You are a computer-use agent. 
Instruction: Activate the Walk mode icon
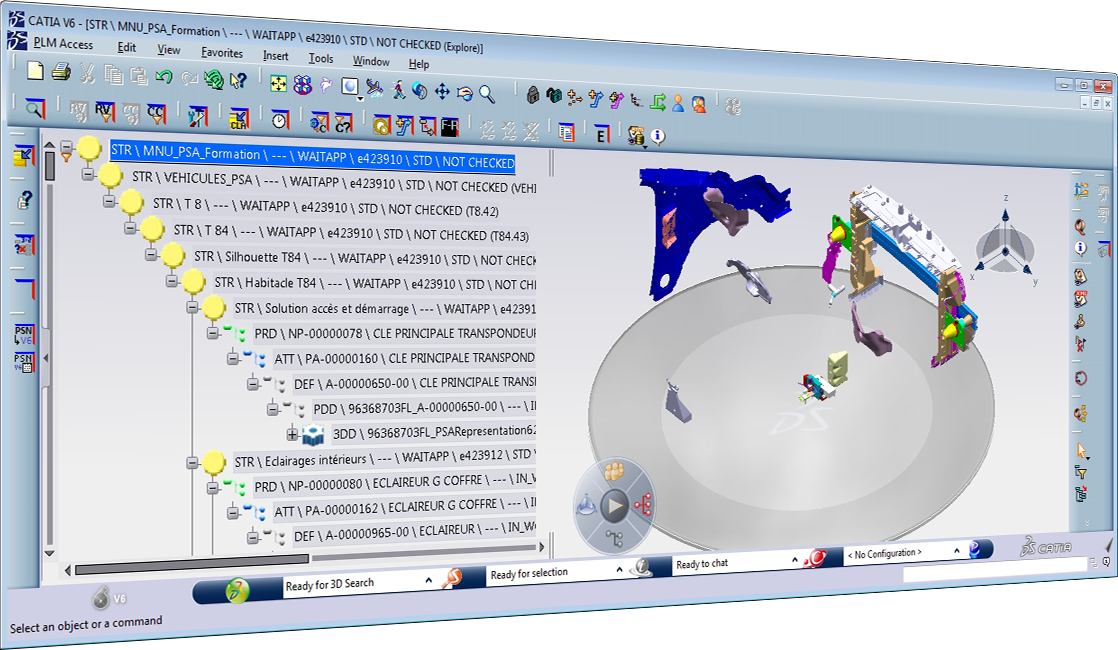click(x=398, y=90)
